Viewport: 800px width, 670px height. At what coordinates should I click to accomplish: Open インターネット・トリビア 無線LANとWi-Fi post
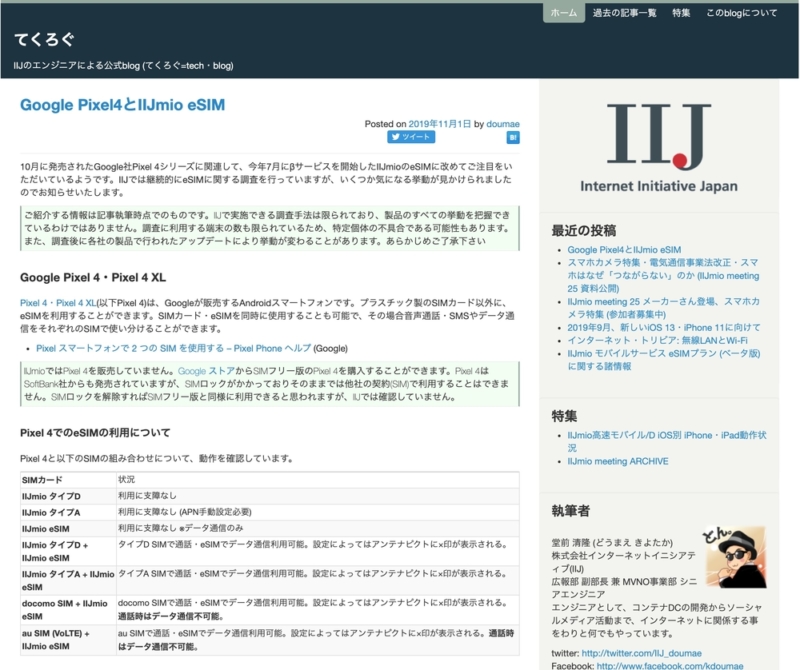pyautogui.click(x=657, y=340)
